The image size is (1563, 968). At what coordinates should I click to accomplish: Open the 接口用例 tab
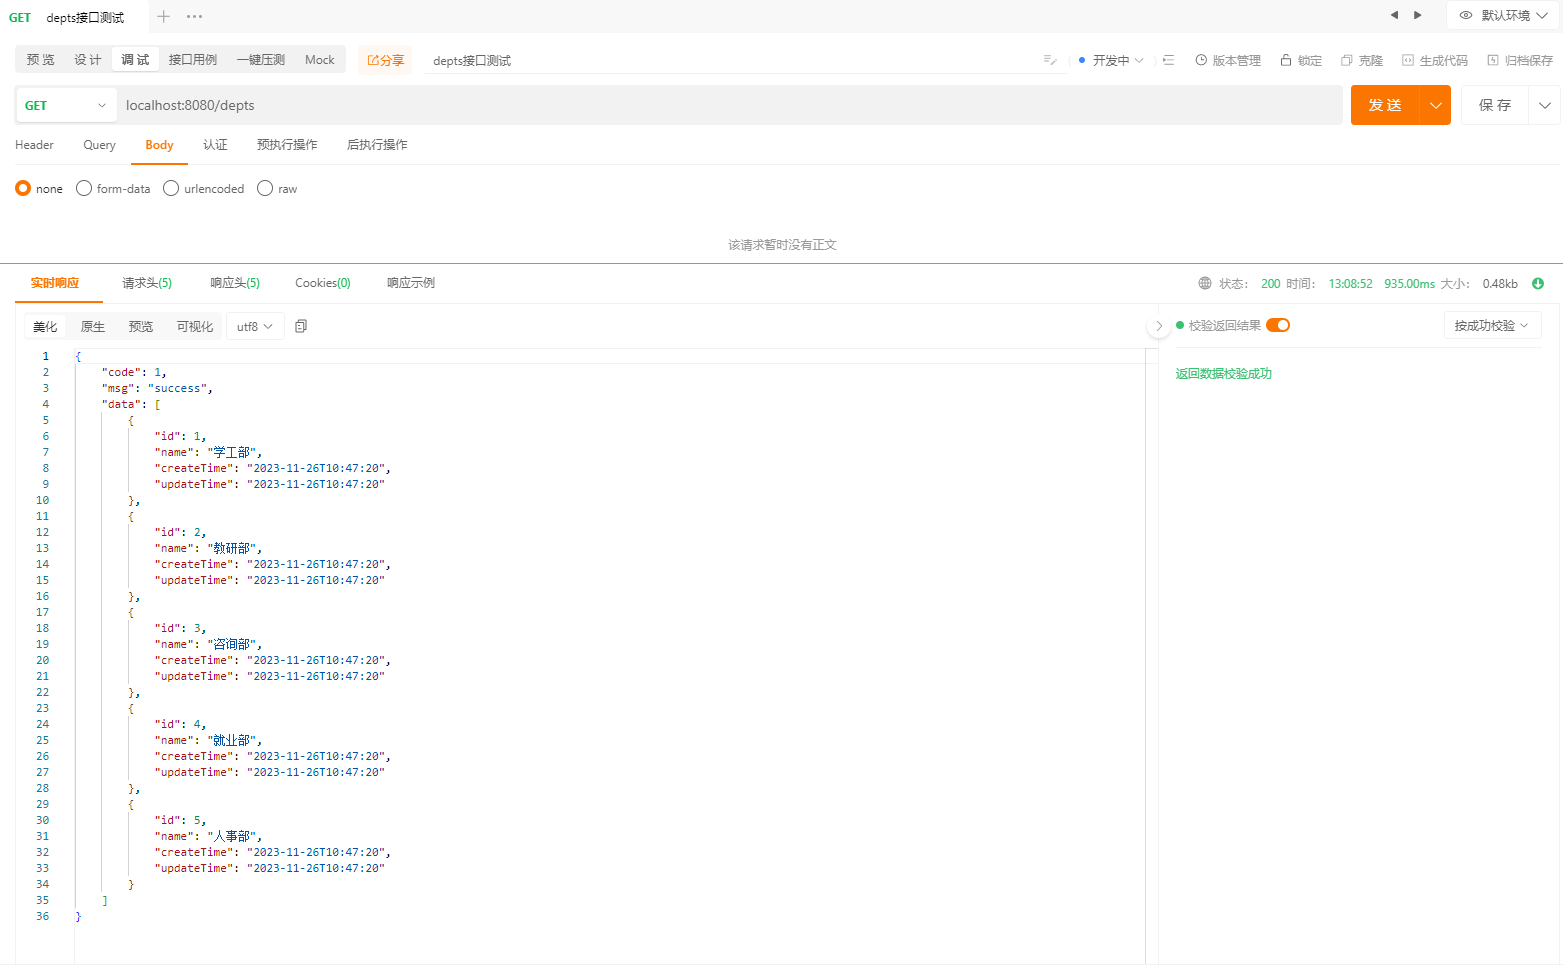coord(192,59)
